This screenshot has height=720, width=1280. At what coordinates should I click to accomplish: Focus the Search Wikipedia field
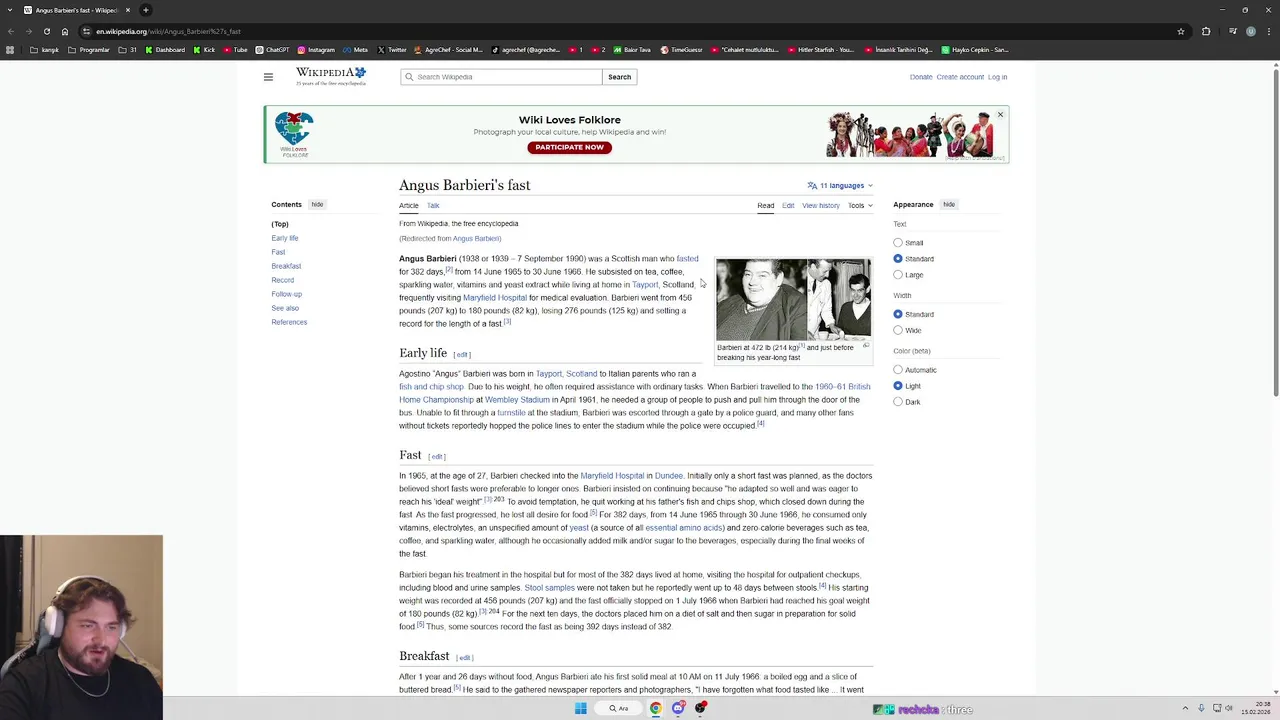coord(502,77)
